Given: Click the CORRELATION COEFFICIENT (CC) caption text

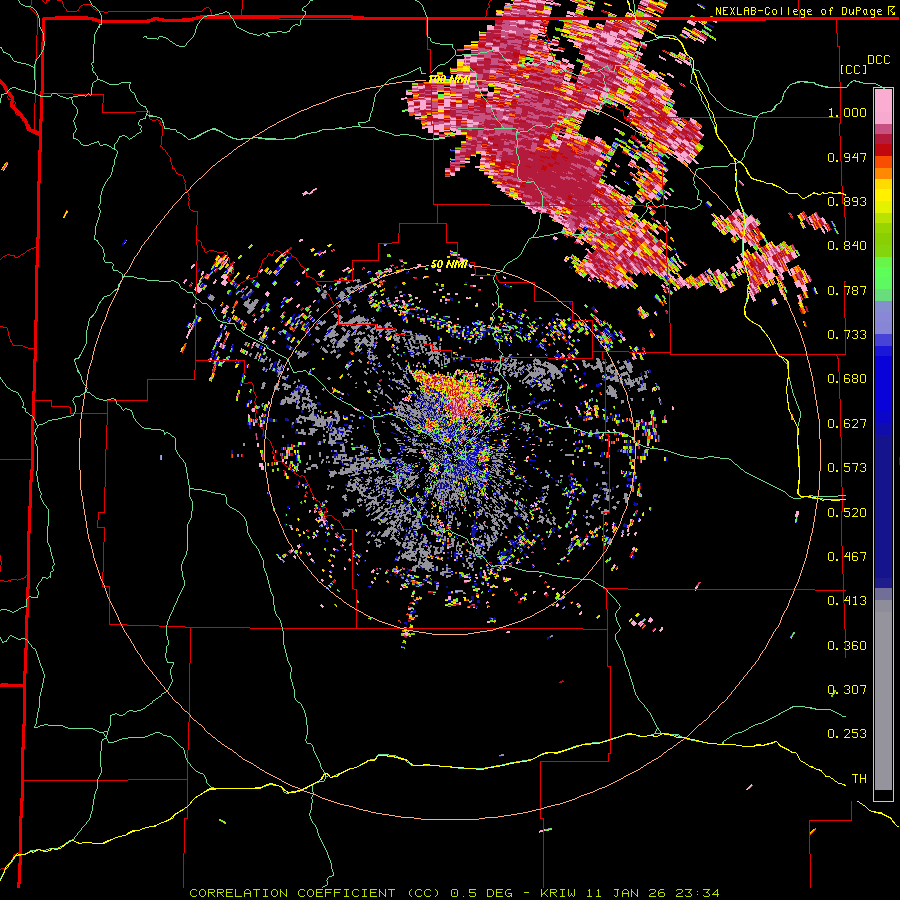Looking at the screenshot, I should (x=315, y=893).
